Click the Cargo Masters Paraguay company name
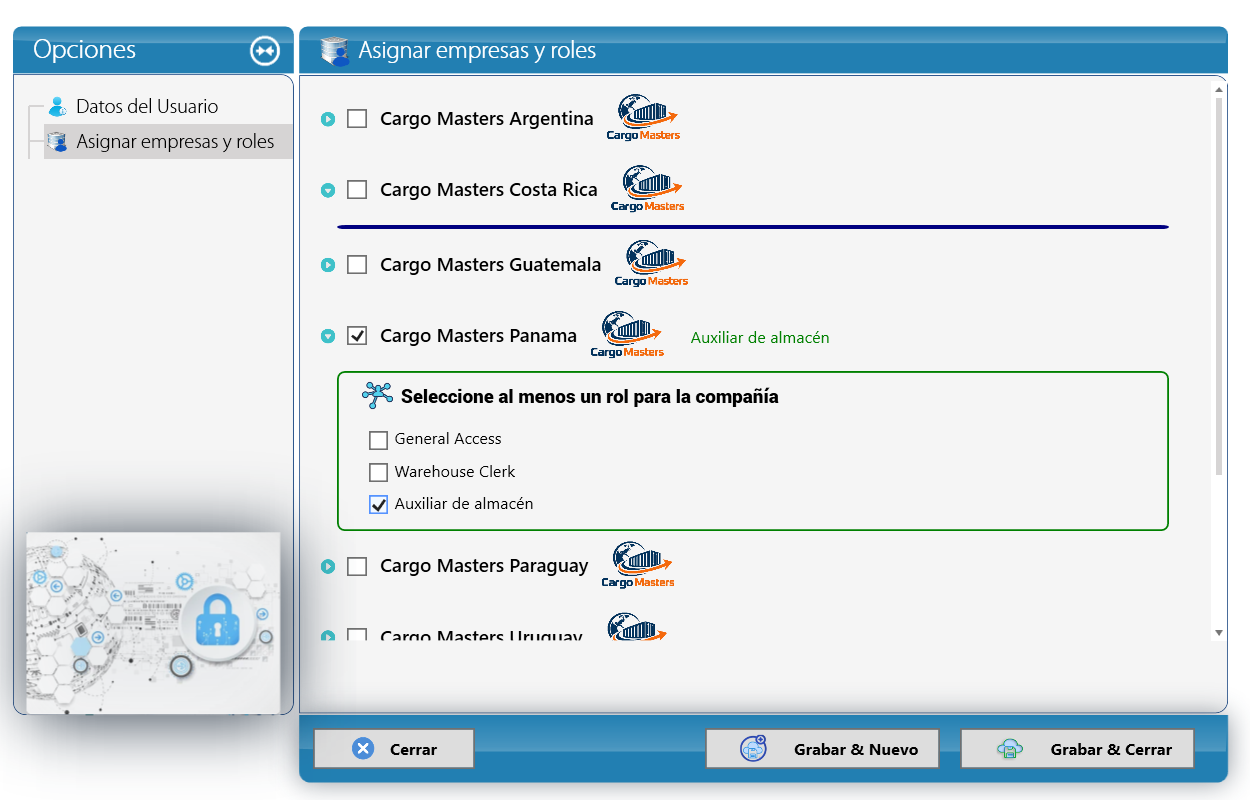This screenshot has width=1250, height=800. coord(484,566)
